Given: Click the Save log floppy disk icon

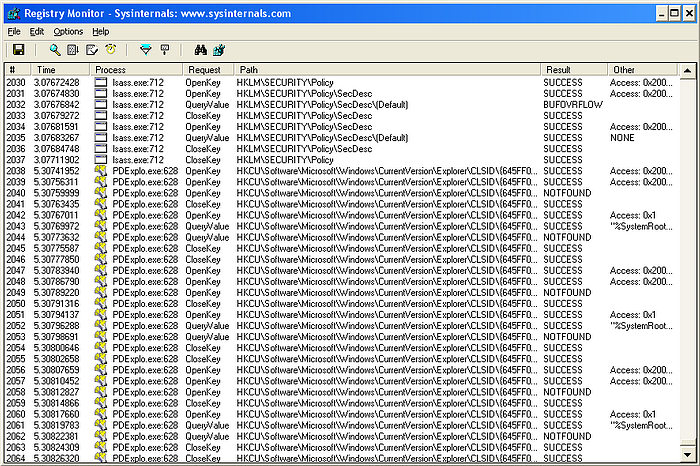Looking at the screenshot, I should coord(18,50).
